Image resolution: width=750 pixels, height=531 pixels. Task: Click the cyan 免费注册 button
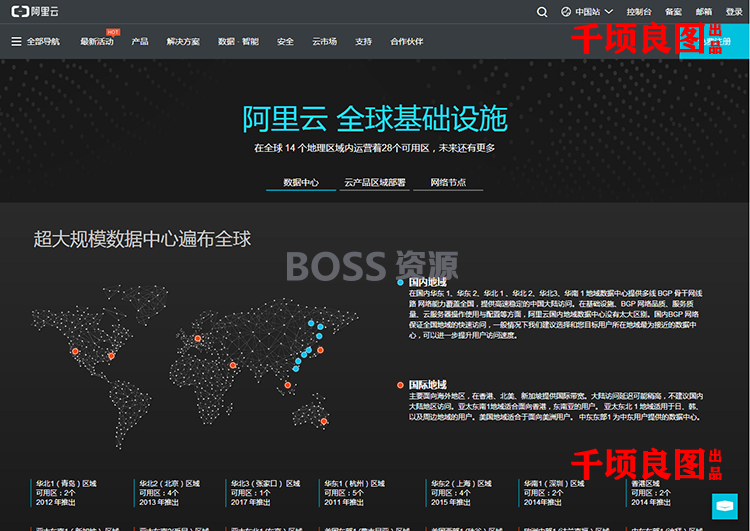[x=714, y=42]
